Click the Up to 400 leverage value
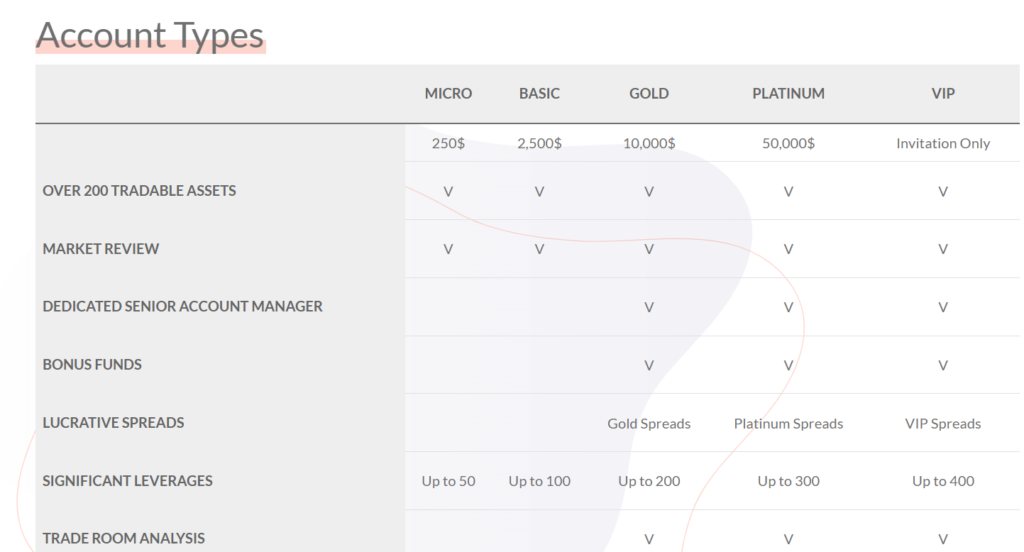This screenshot has height=552, width=1024. pos(942,481)
